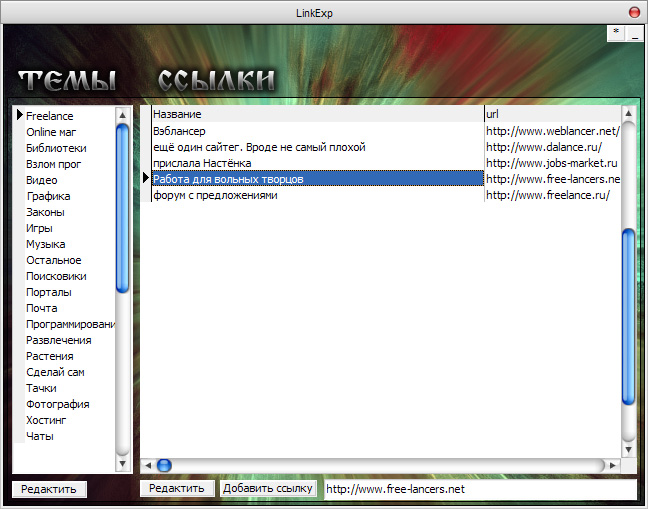
Task: Click the http://www.dalance.ru/ url cell
Action: 553,147
